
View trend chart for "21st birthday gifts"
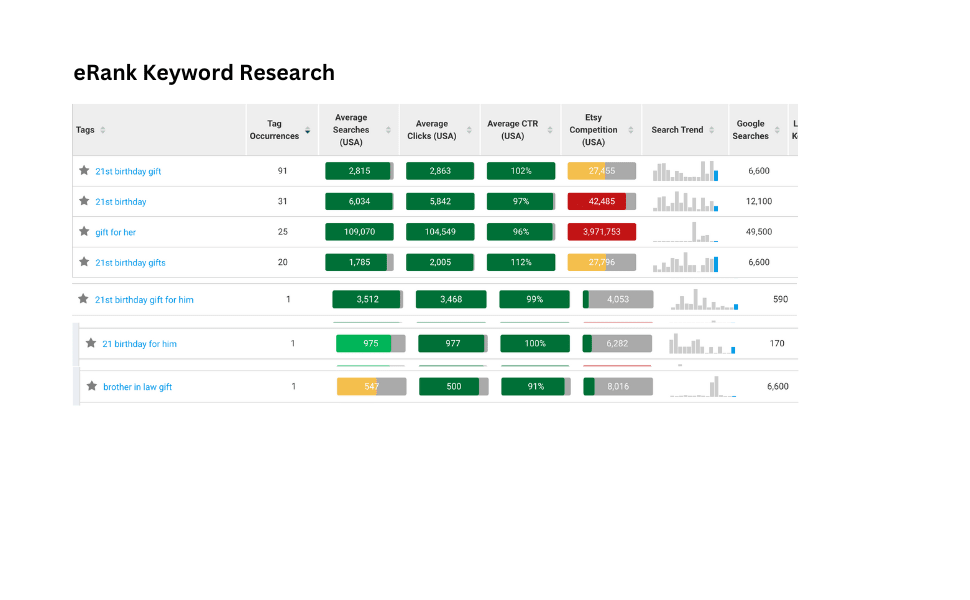click(685, 262)
